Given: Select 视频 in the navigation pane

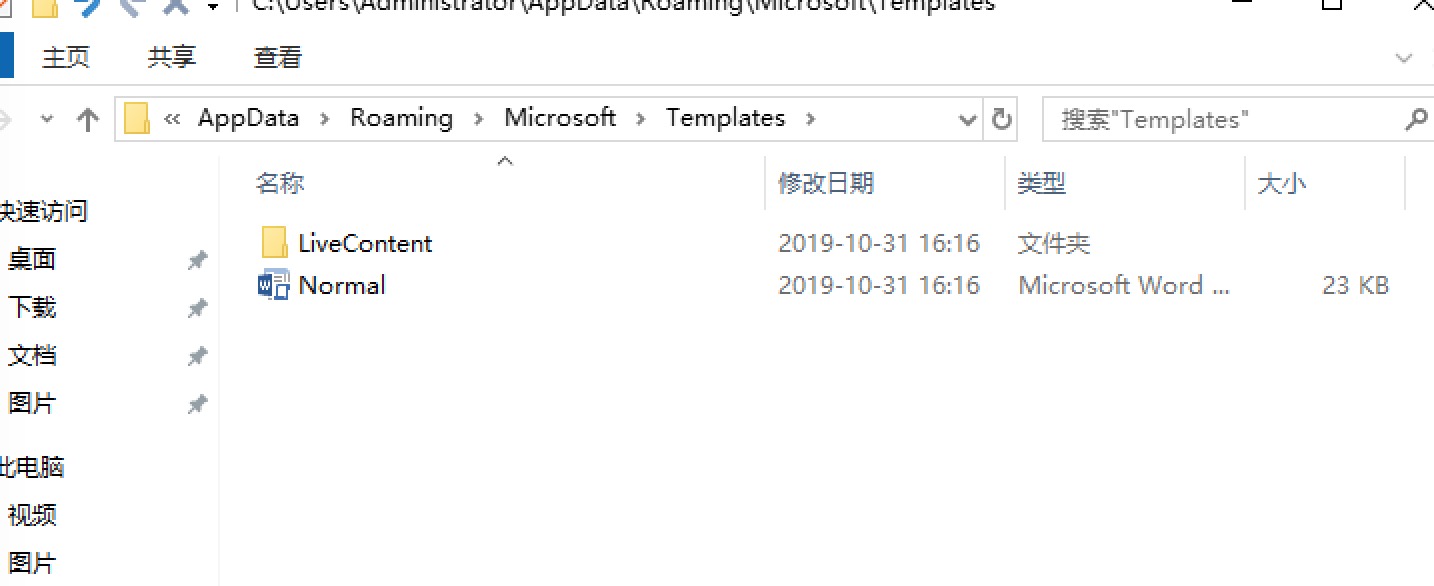Looking at the screenshot, I should (32, 515).
